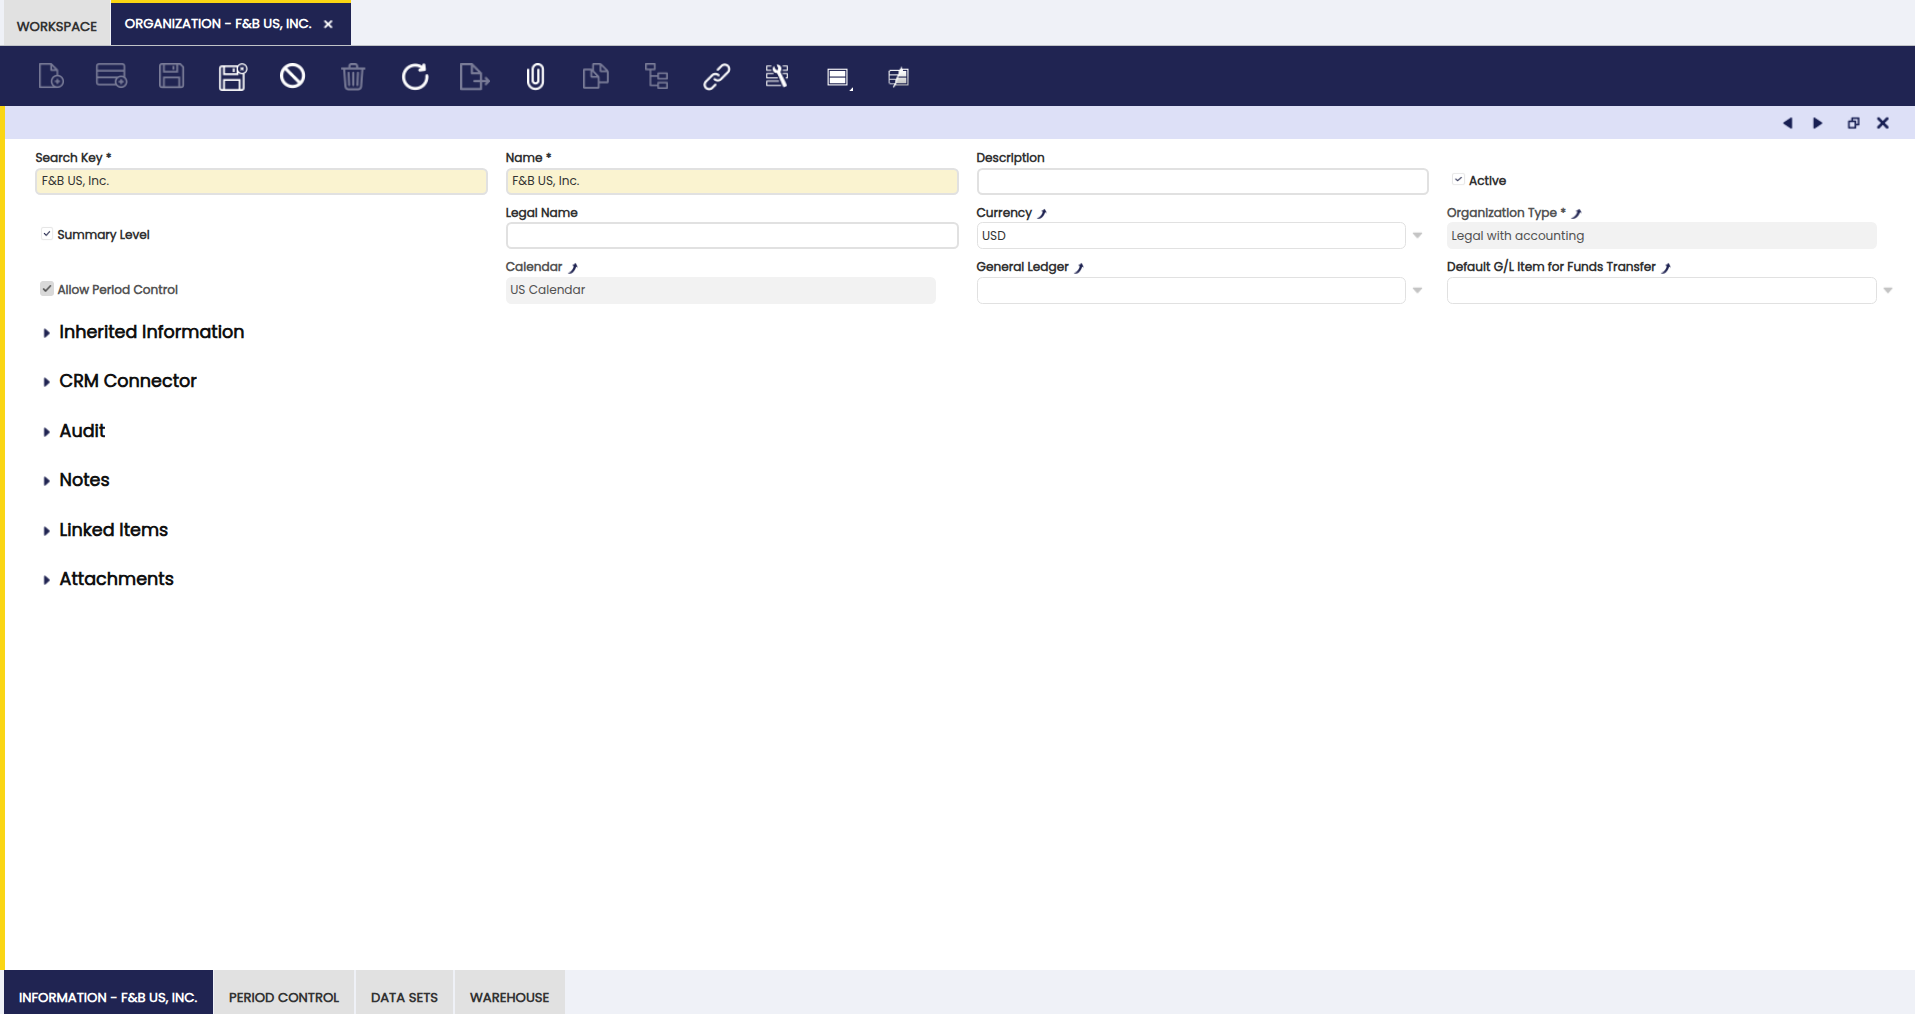Click the Legal Name input field
Screen dimensions: 1915x1014
(x=731, y=236)
